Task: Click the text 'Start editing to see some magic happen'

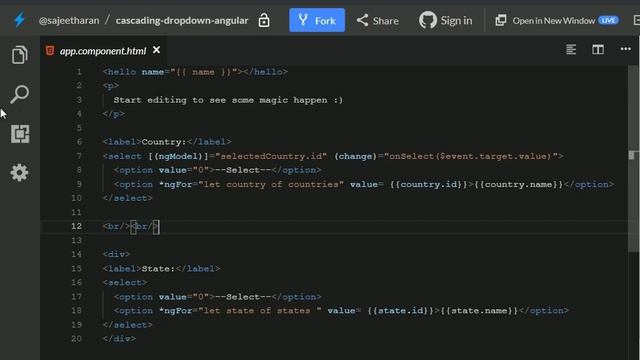Action: click(x=220, y=100)
